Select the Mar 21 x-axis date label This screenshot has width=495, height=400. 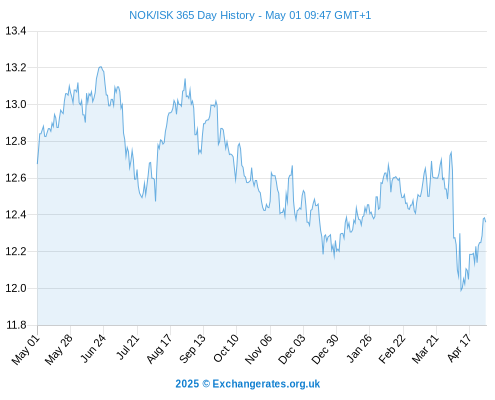(x=425, y=349)
